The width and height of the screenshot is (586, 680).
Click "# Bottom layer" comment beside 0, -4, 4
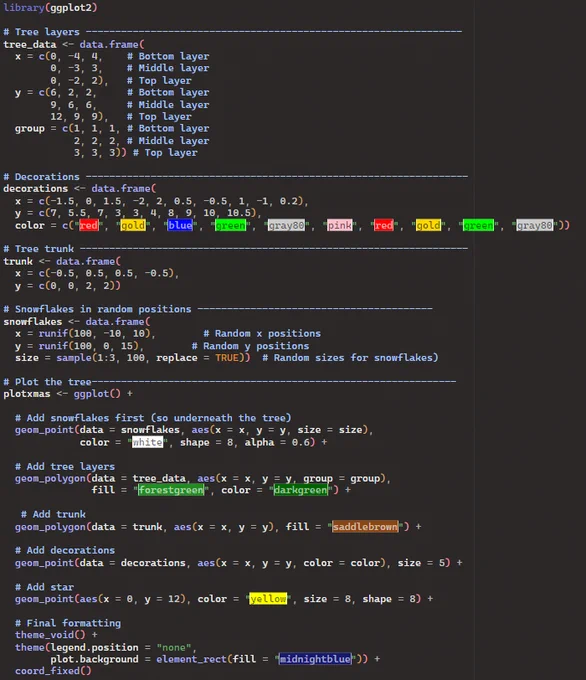click(168, 56)
